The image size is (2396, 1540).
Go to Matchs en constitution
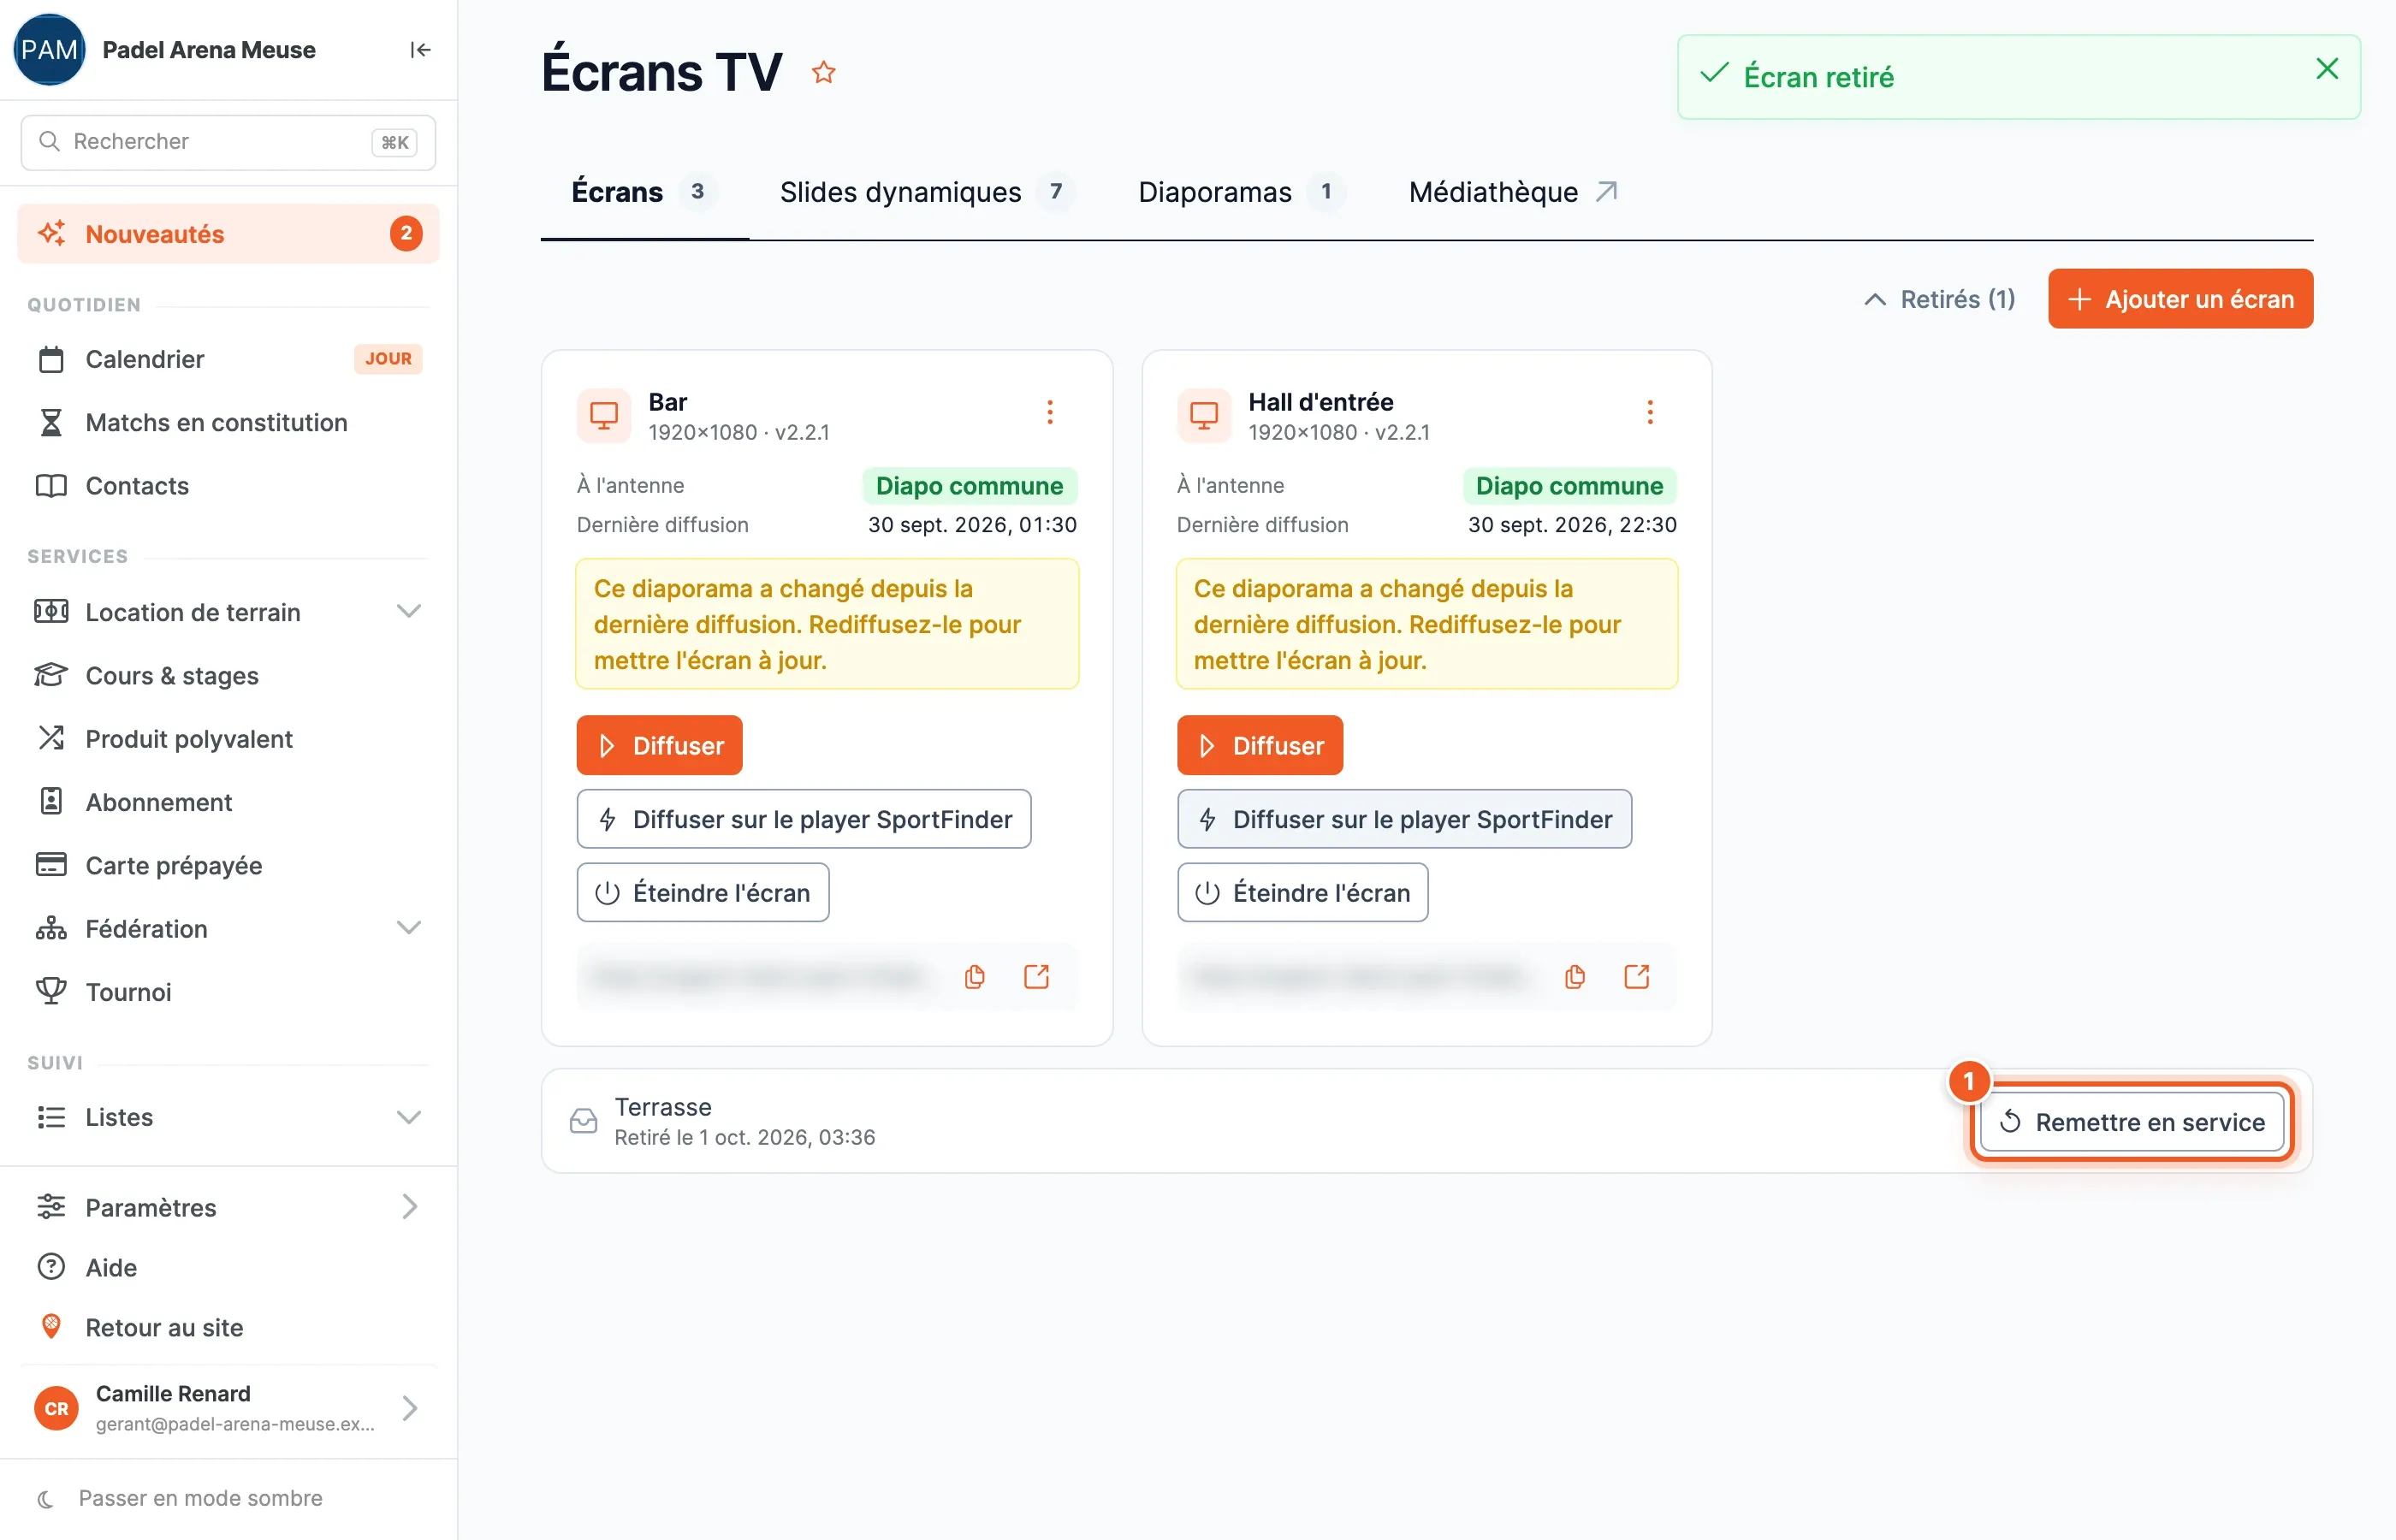(x=229, y=422)
